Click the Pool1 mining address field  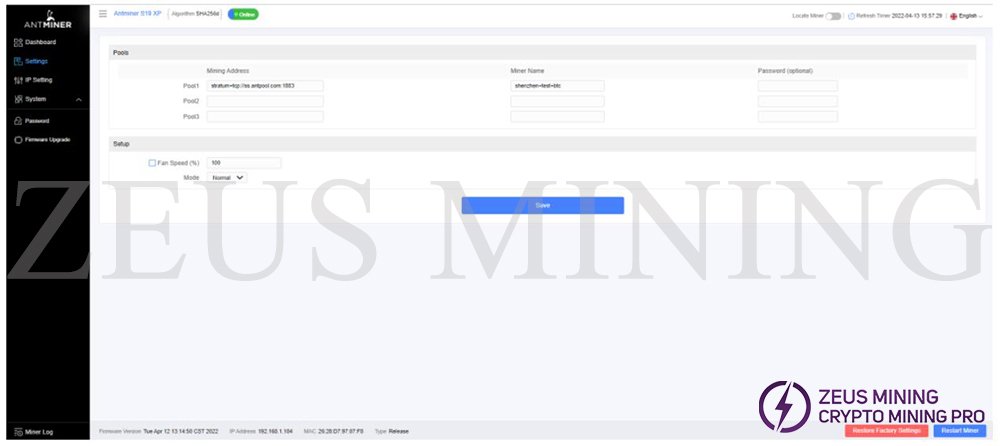(x=265, y=86)
